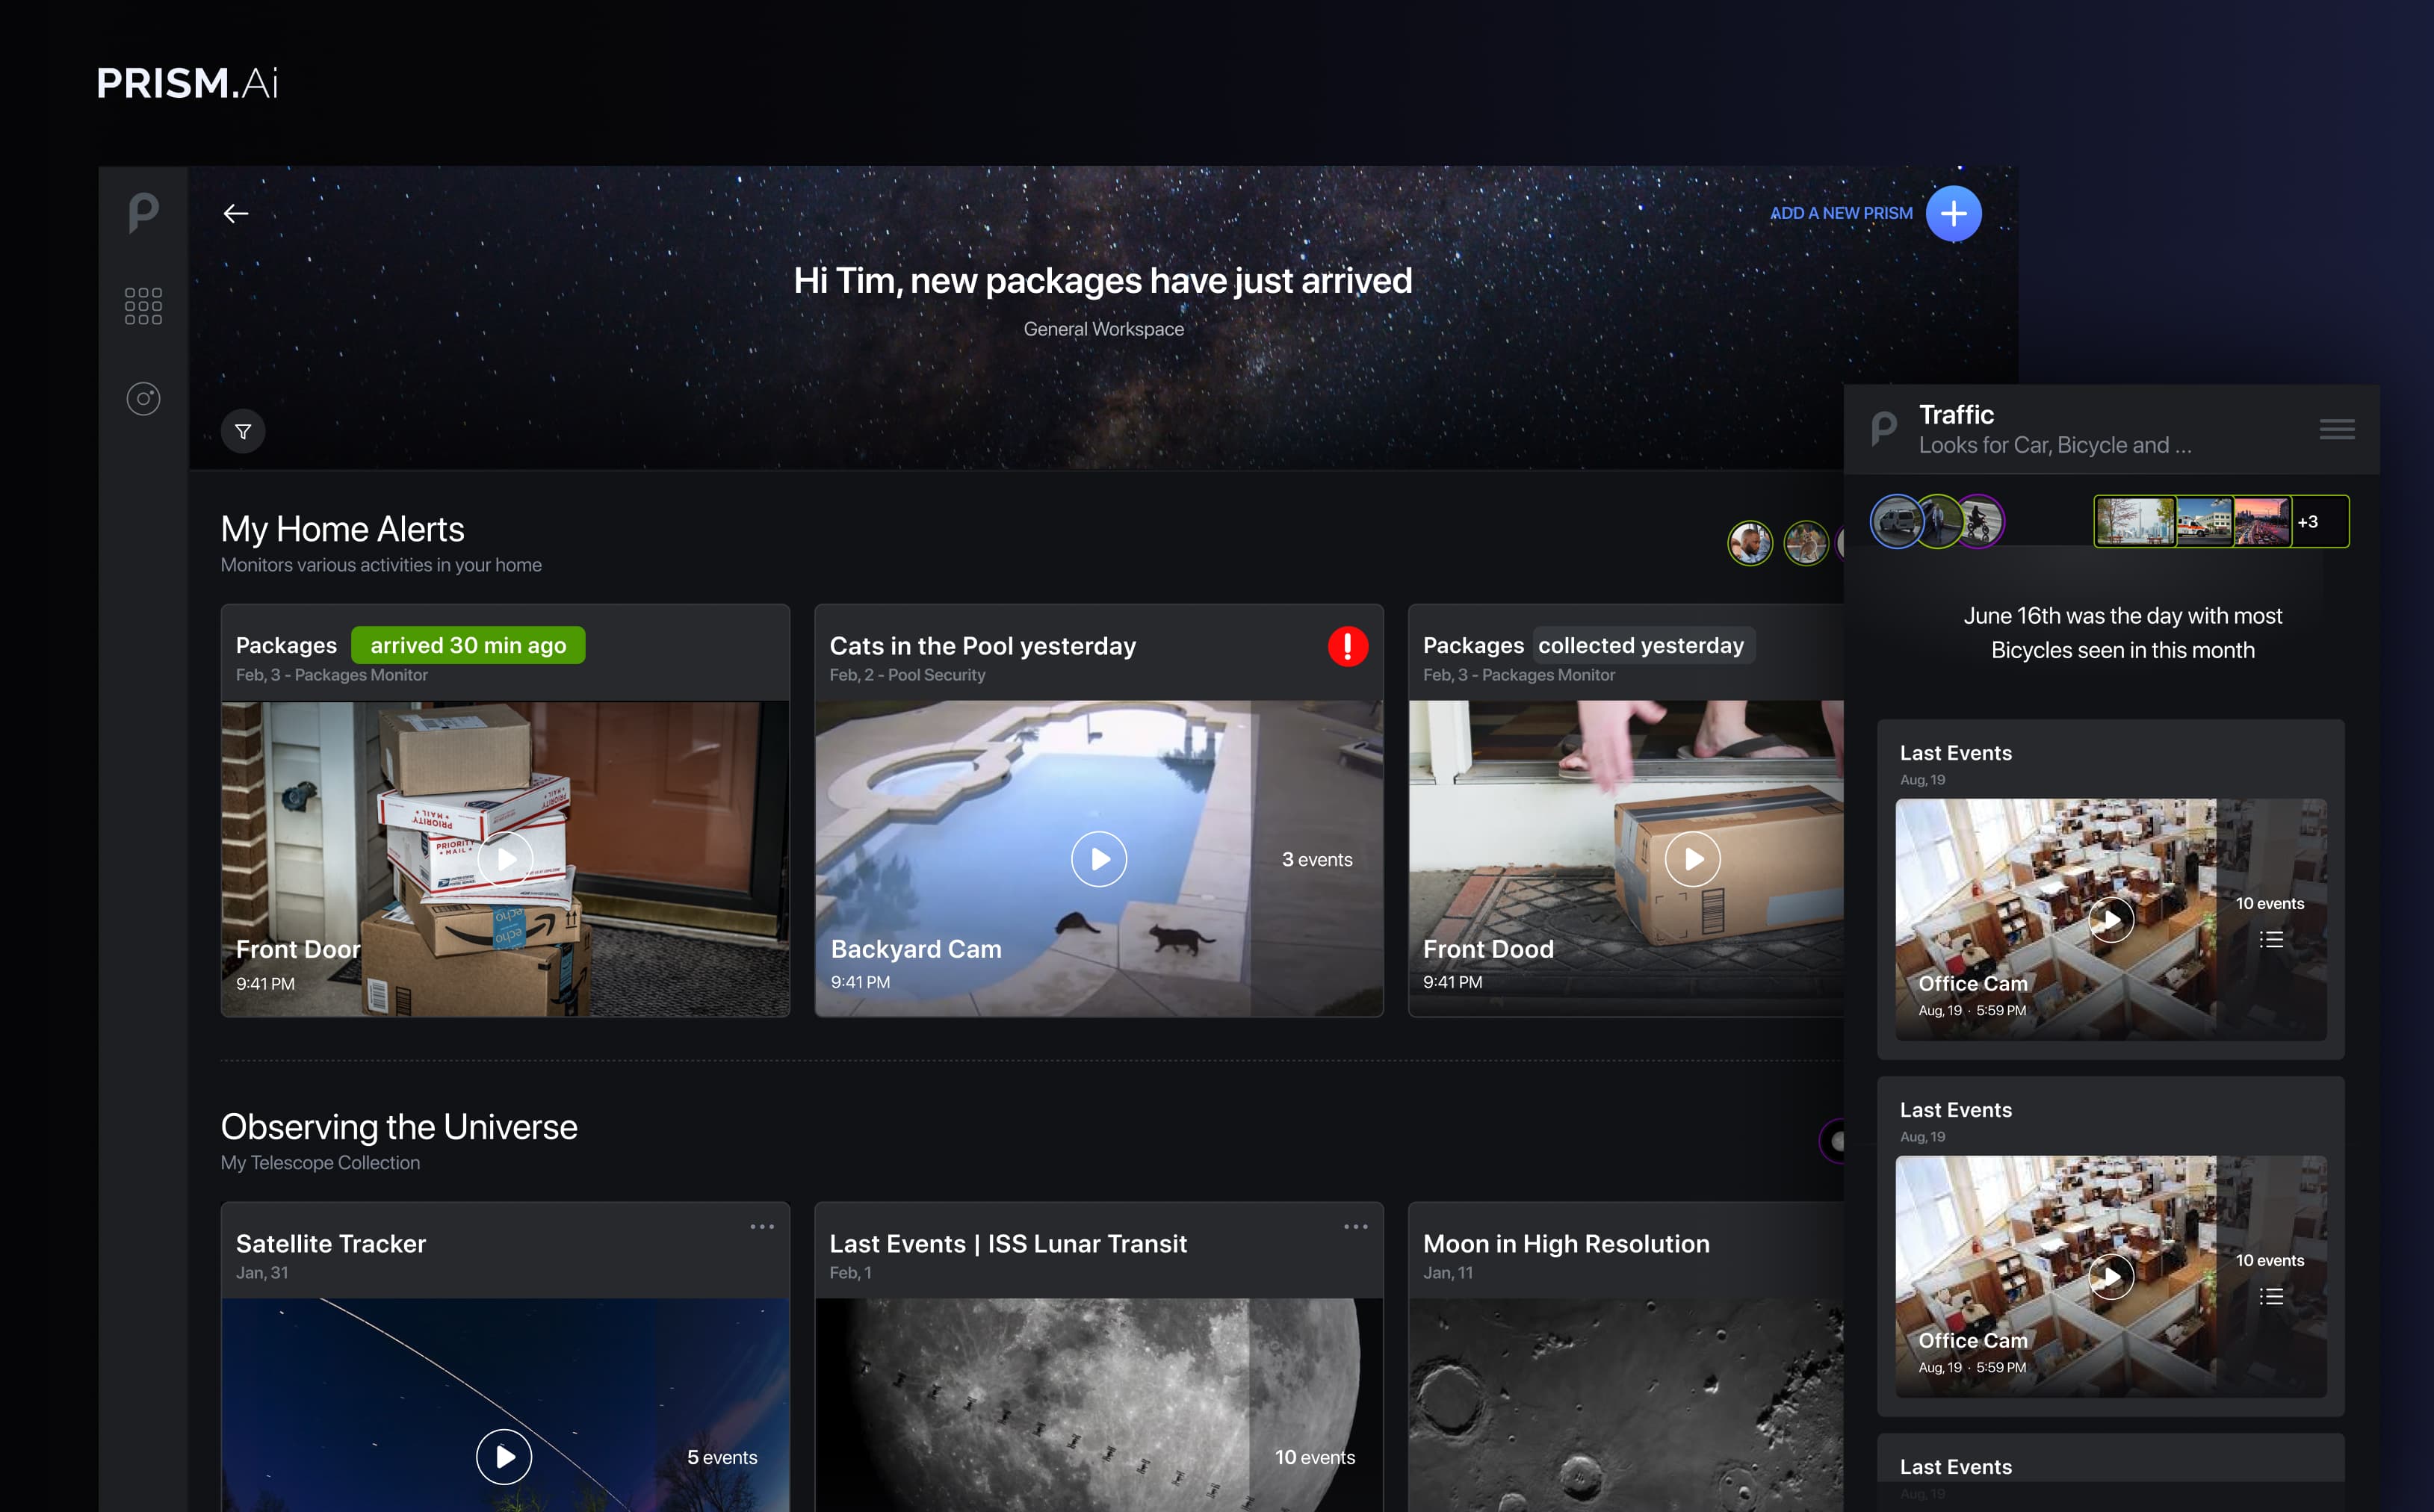
Task: Open the first Office Cam events list icon
Action: pyautogui.click(x=2270, y=939)
